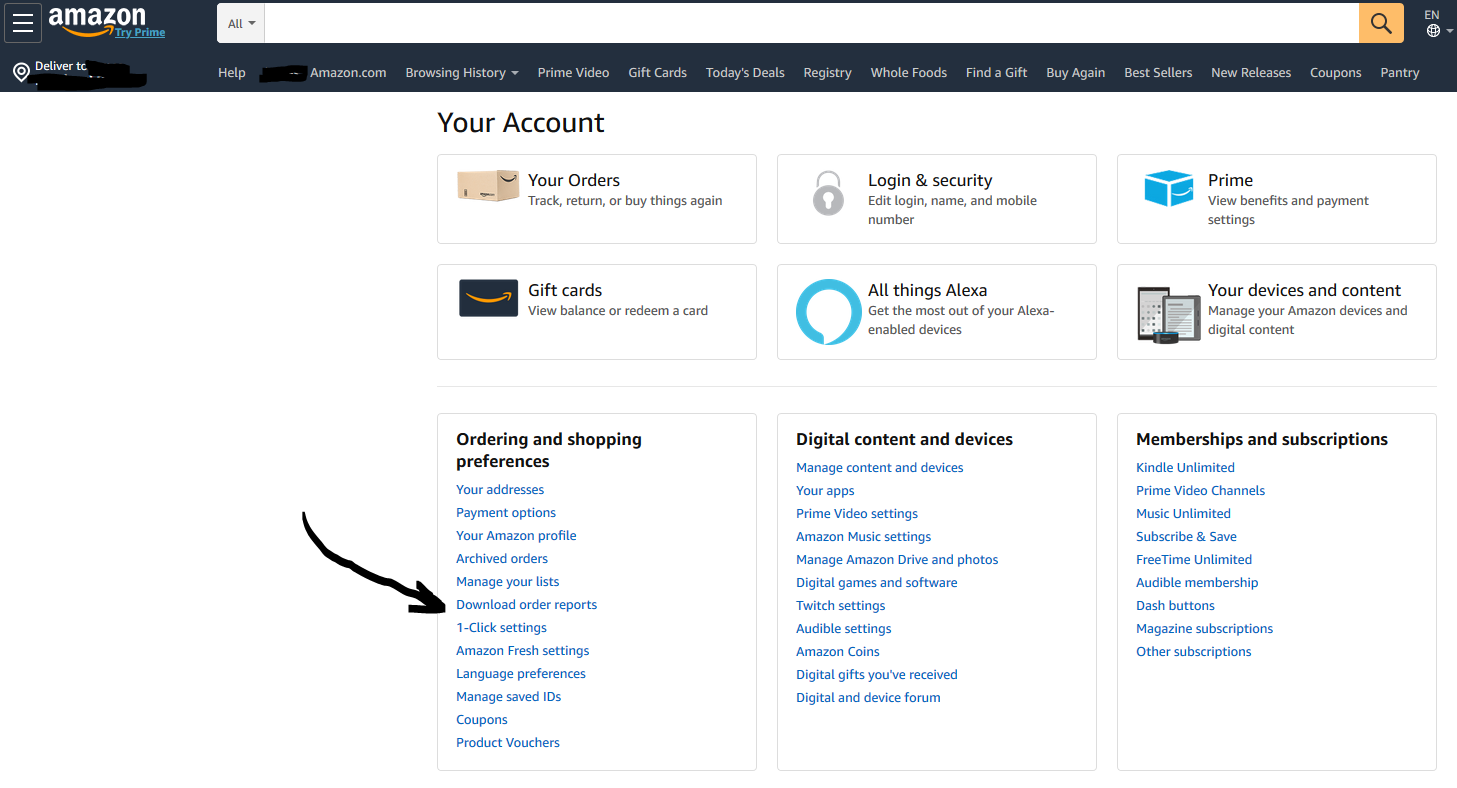Open the All search category dropdown
Viewport: 1457px width, 788px height.
tap(240, 22)
